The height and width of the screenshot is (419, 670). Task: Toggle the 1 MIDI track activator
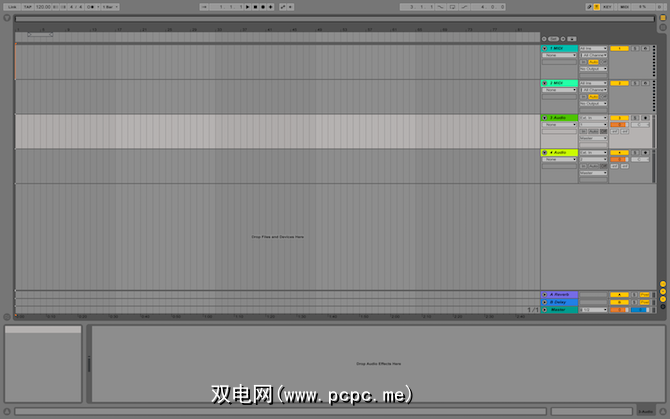coord(619,48)
